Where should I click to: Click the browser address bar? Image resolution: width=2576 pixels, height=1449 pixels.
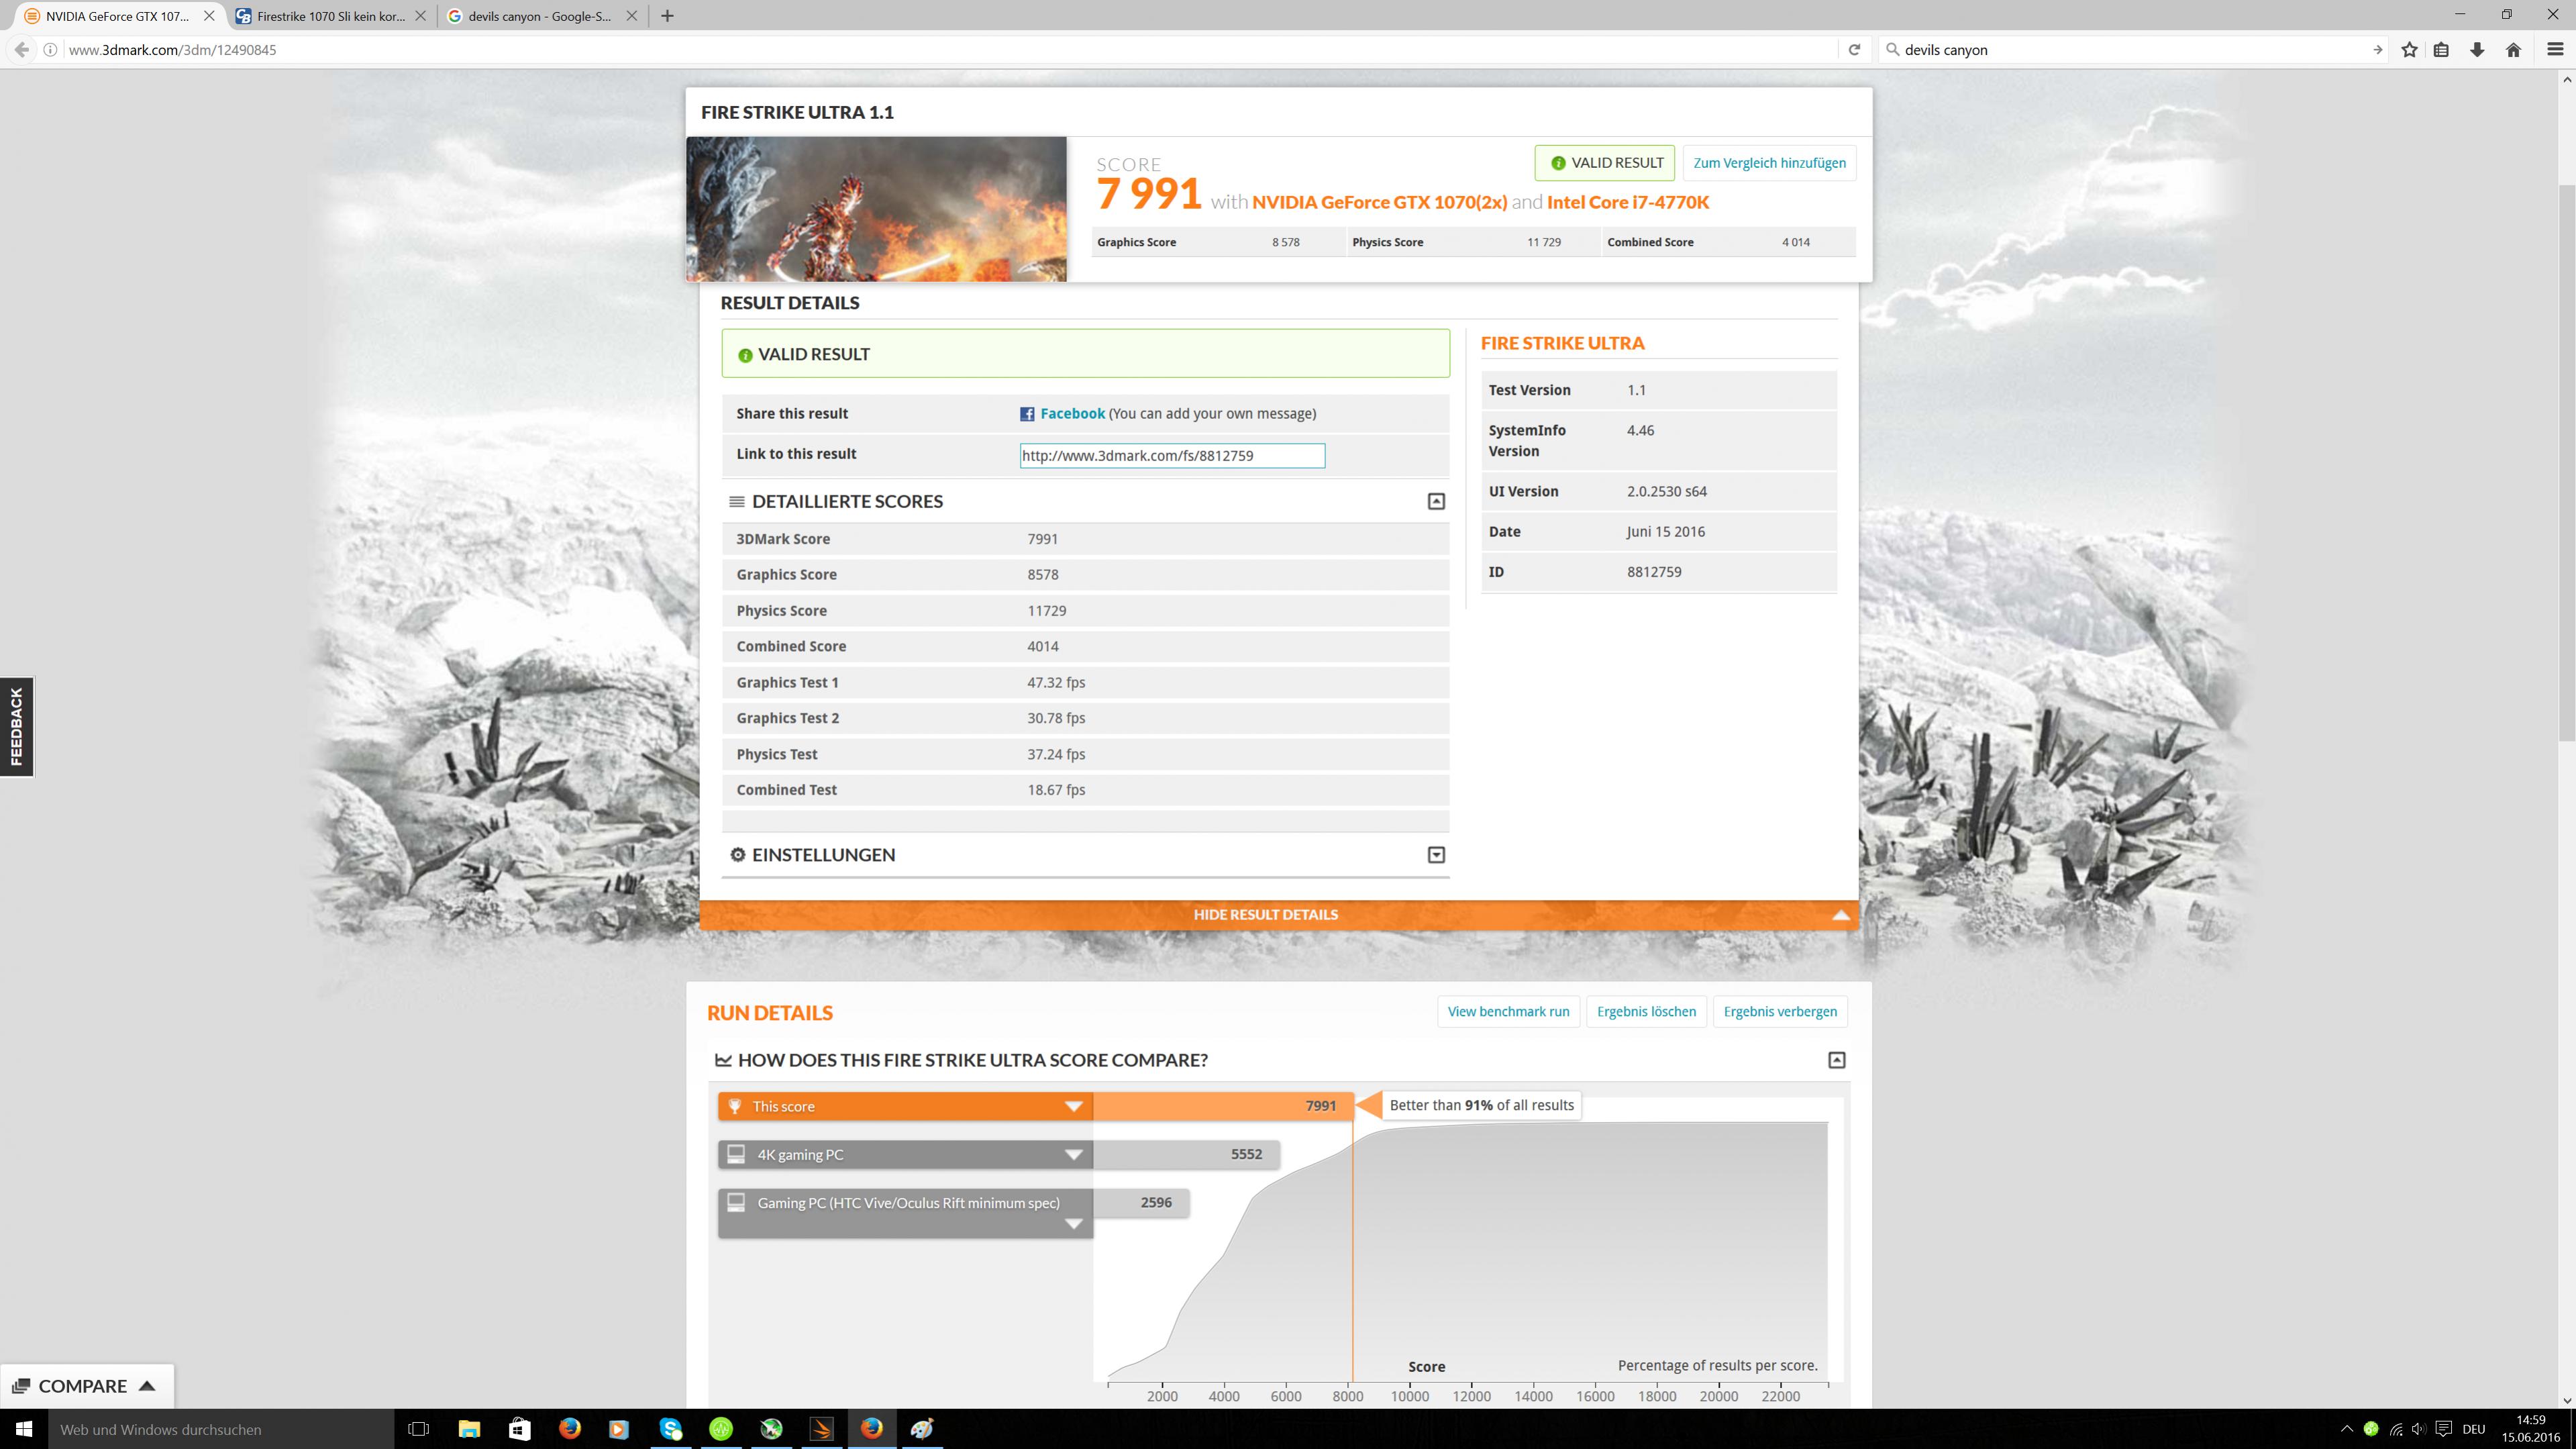coord(950,49)
